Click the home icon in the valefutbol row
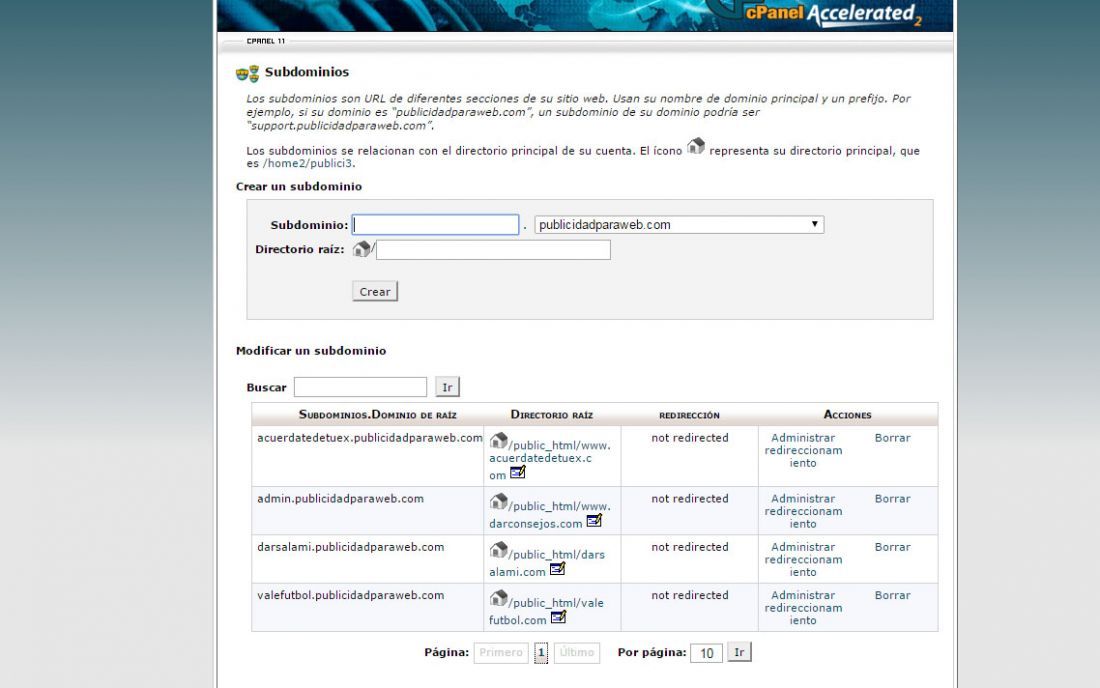Screen dimensions: 1100x688 pos(498,598)
